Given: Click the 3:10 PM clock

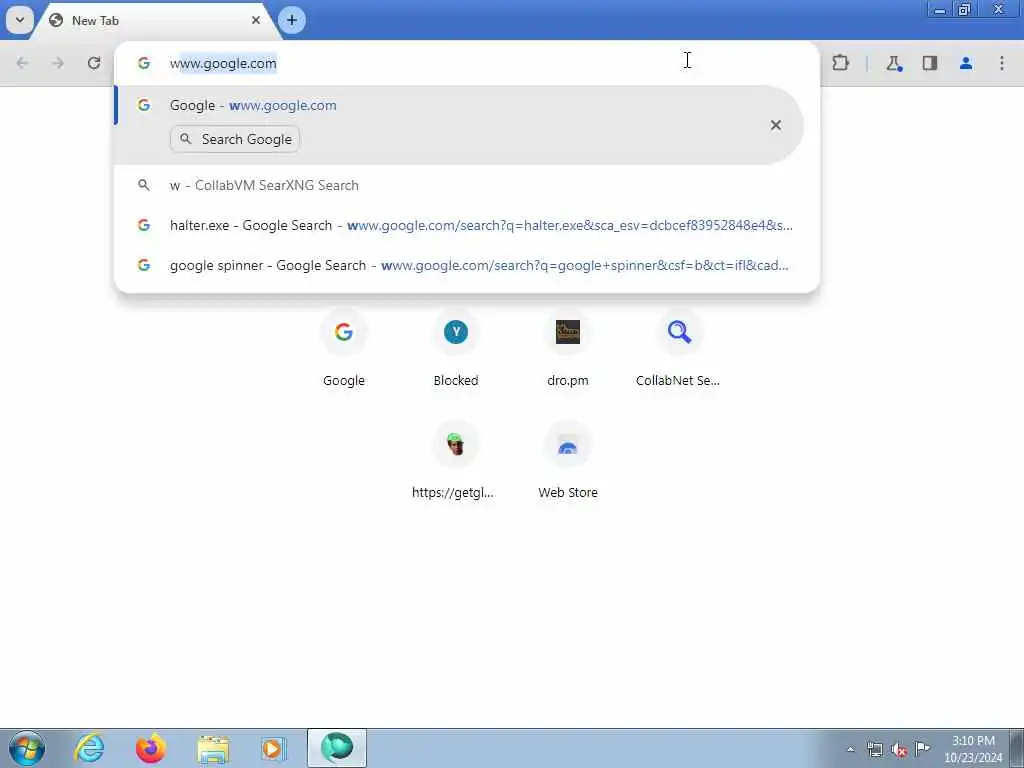Looking at the screenshot, I should coord(973,748).
